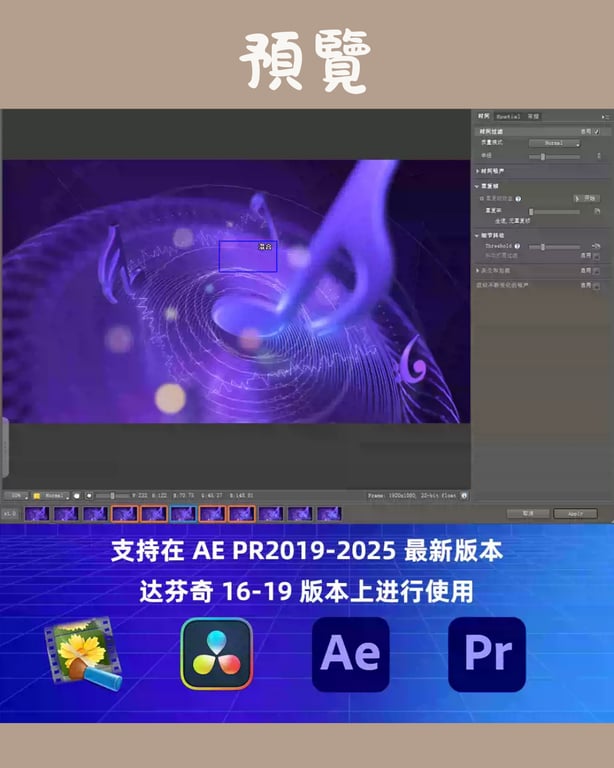Click info icon beside Threshold label
Screen dimensions: 614x768
point(518,246)
